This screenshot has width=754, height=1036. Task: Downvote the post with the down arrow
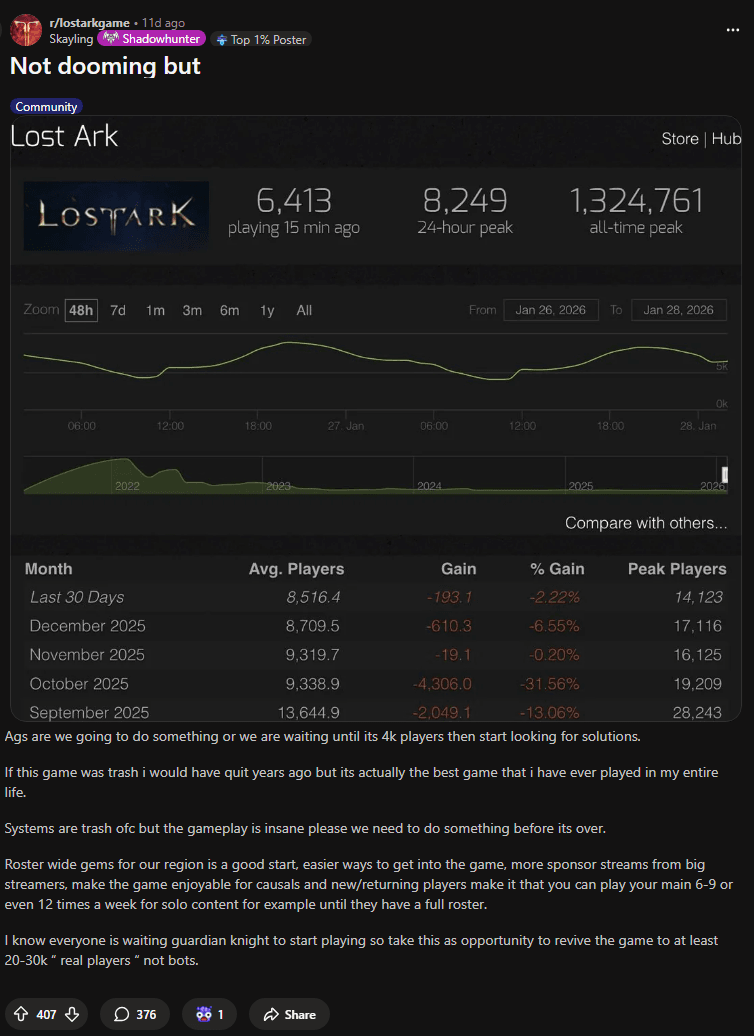coord(71,1014)
